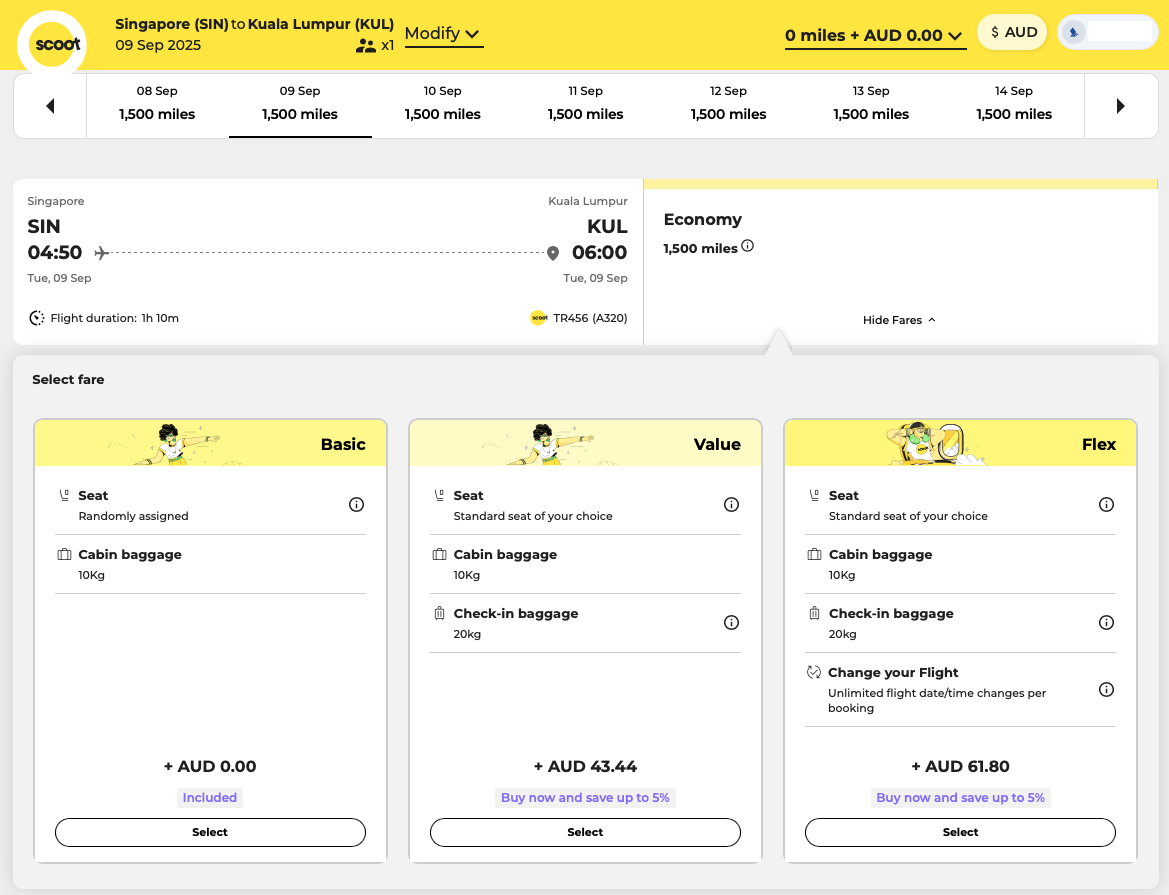The image size is (1169, 895).
Task: Click the '+ AUD 61.80' price
Action: point(960,766)
